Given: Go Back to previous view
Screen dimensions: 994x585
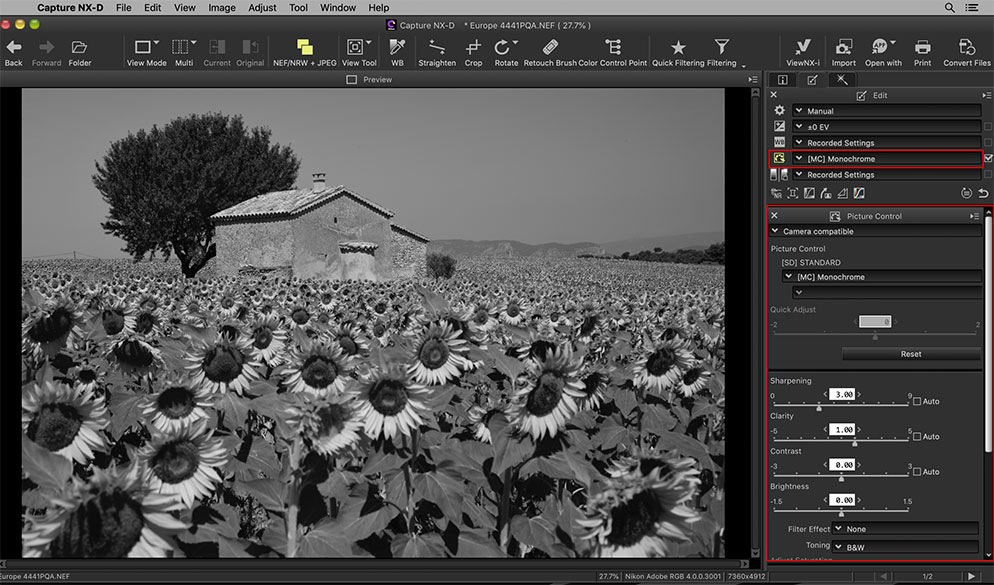Looking at the screenshot, I should pyautogui.click(x=13, y=52).
